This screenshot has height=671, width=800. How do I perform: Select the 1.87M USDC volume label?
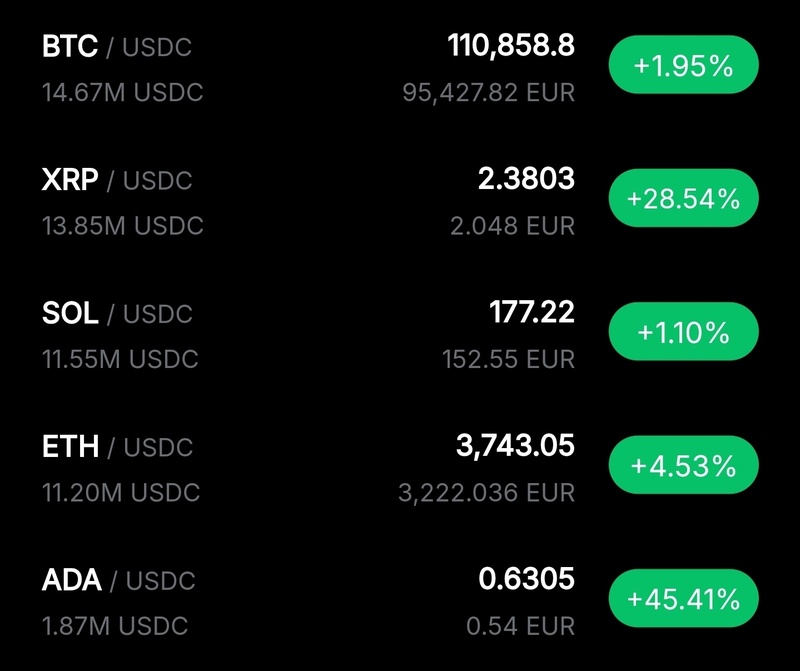pyautogui.click(x=115, y=626)
